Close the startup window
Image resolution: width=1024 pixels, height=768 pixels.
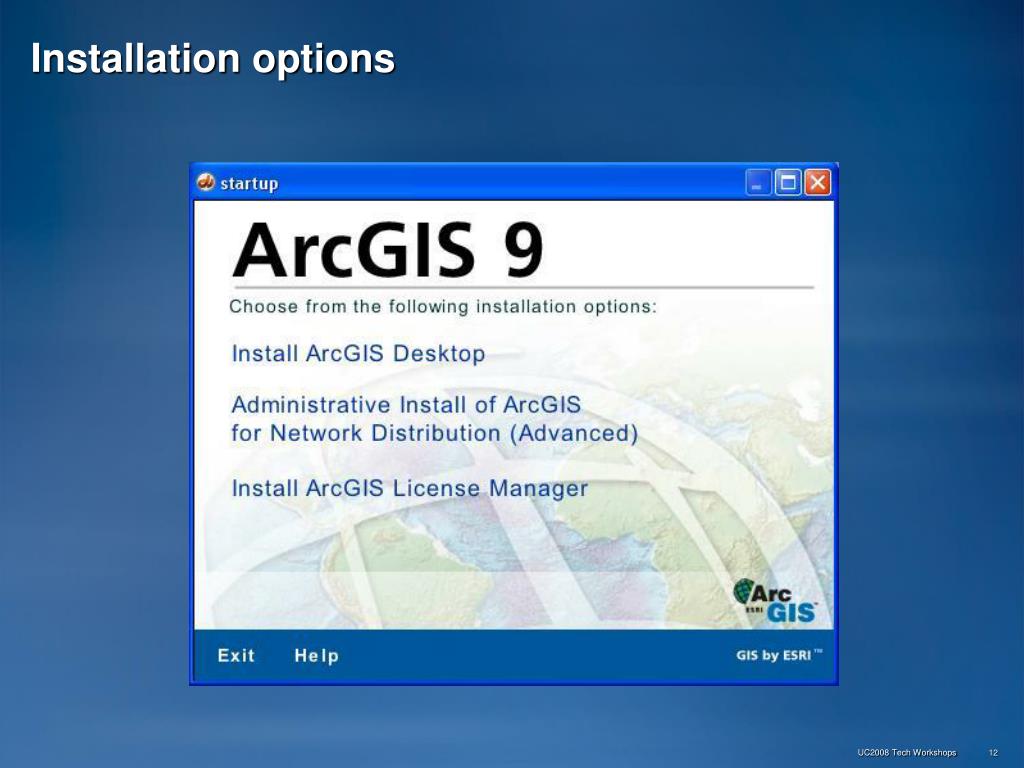point(817,183)
